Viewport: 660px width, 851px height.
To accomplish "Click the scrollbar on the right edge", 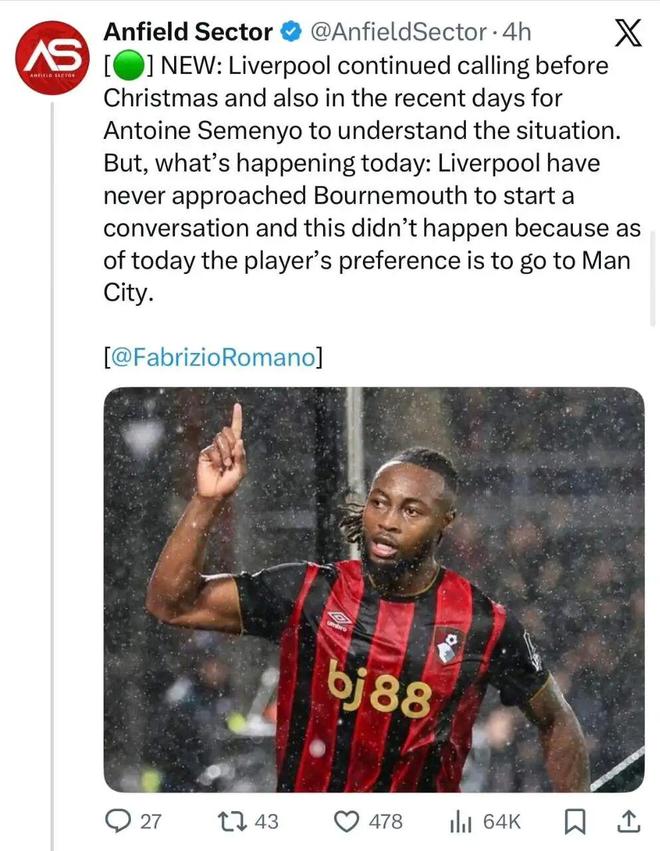I will (x=654, y=280).
